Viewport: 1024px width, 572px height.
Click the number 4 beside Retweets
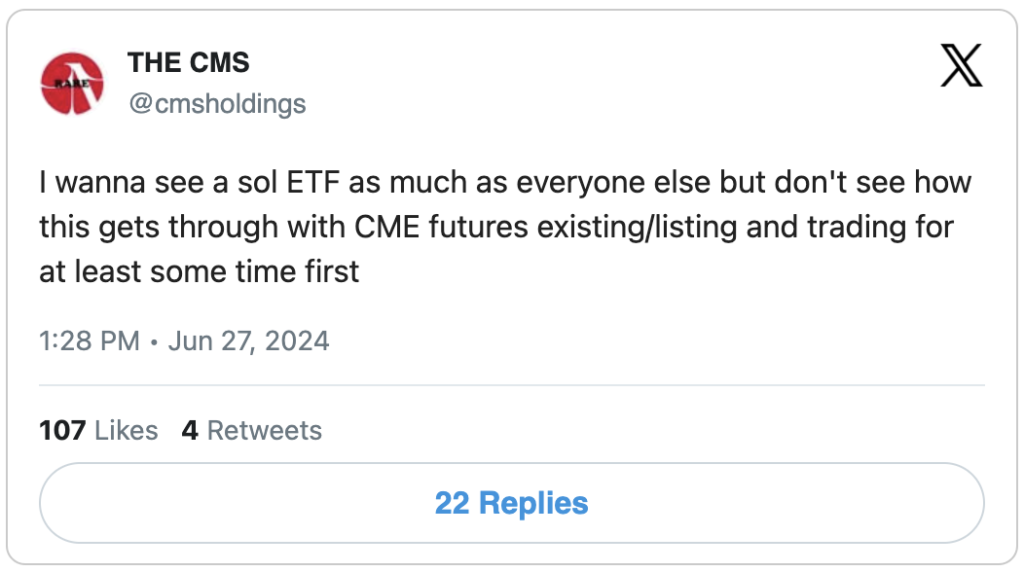click(189, 430)
